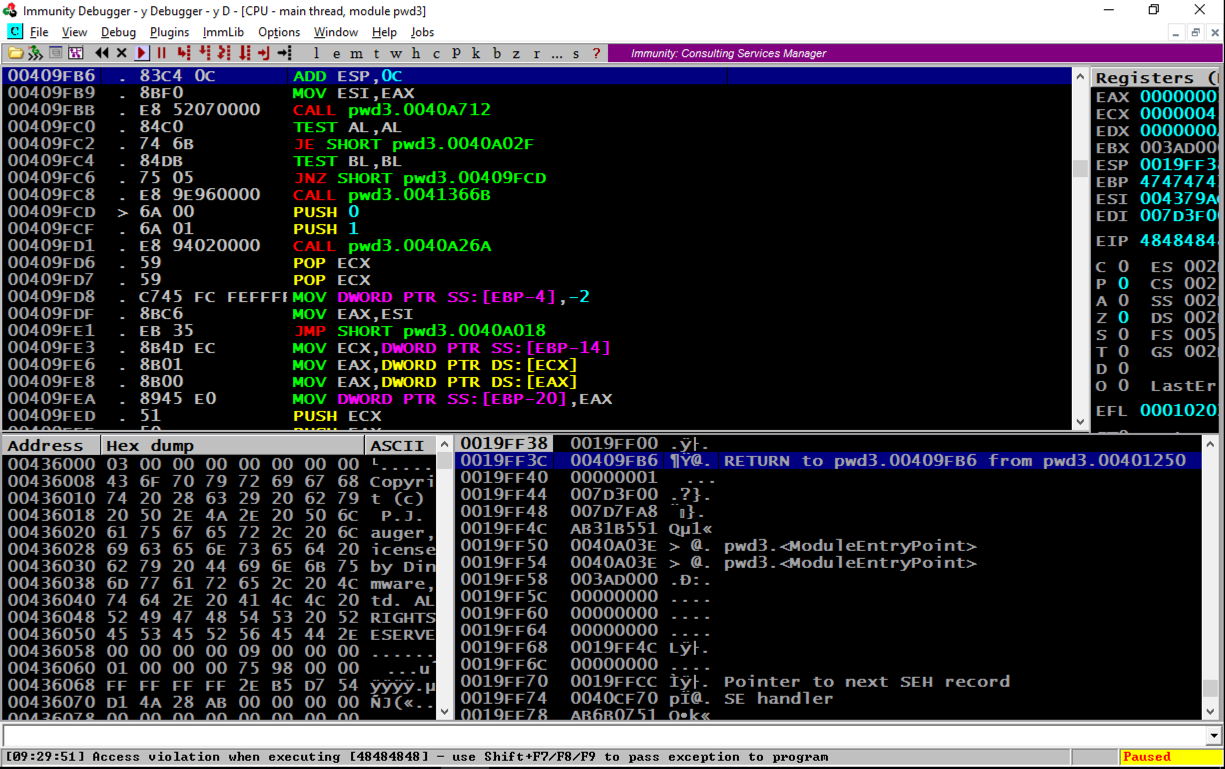Click the purple grid toolbar icon
1225x769 pixels.
coord(76,53)
